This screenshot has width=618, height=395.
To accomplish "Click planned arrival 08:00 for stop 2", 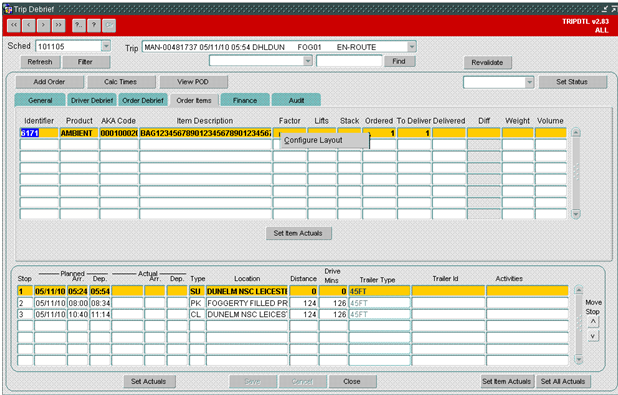I will [78, 303].
